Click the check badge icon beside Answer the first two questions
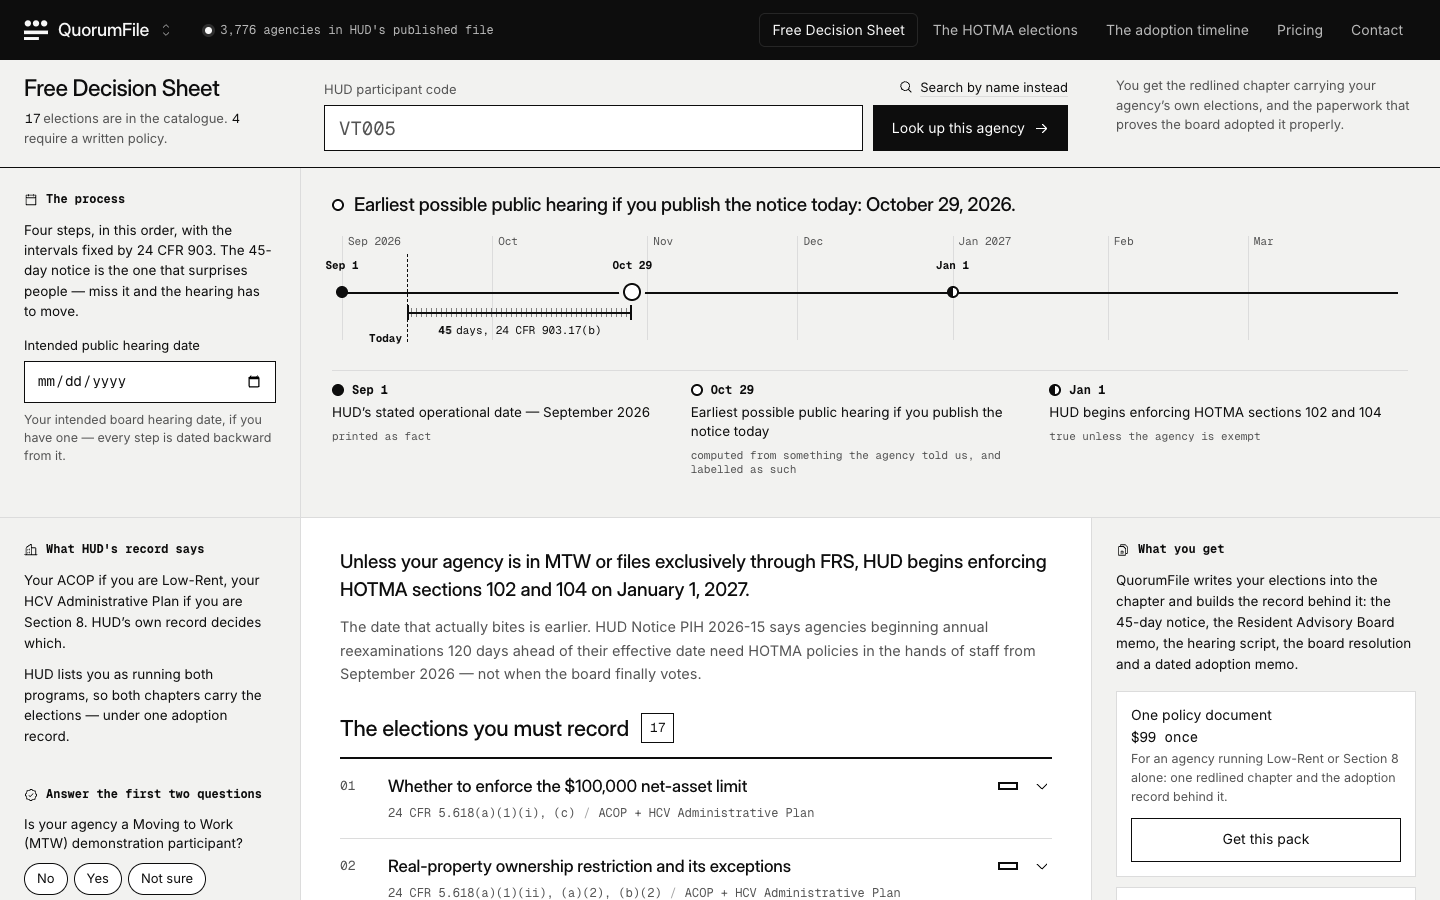 click(31, 794)
